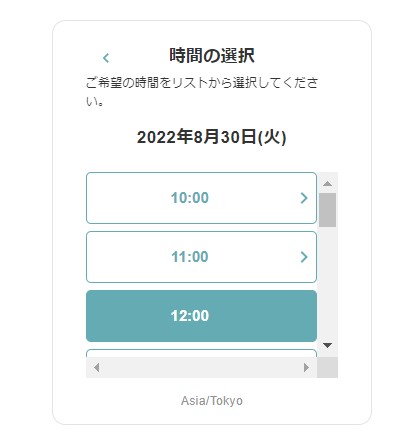Select the 10:00 time slot
This screenshot has height=435, width=418.
tap(201, 198)
